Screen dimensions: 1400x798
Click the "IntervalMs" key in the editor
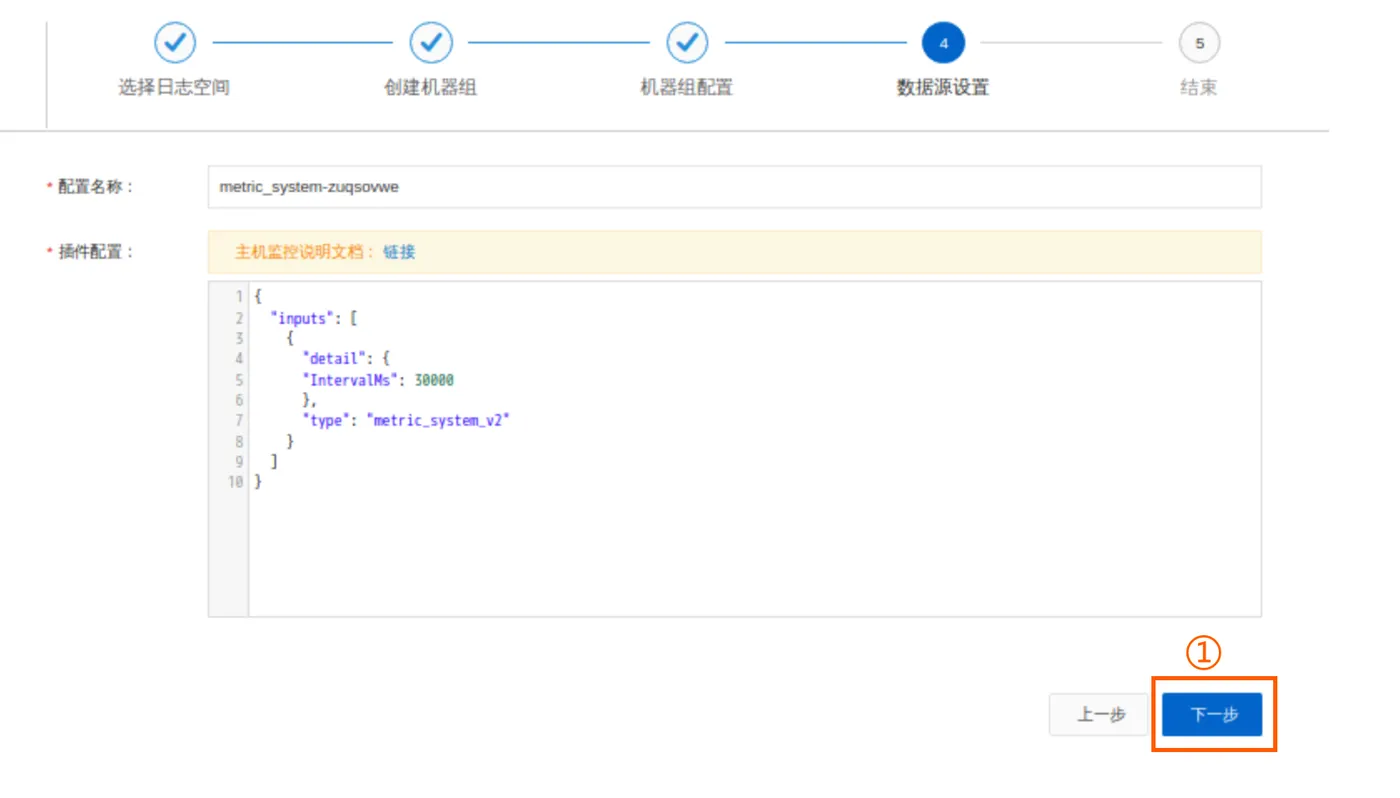click(x=350, y=380)
